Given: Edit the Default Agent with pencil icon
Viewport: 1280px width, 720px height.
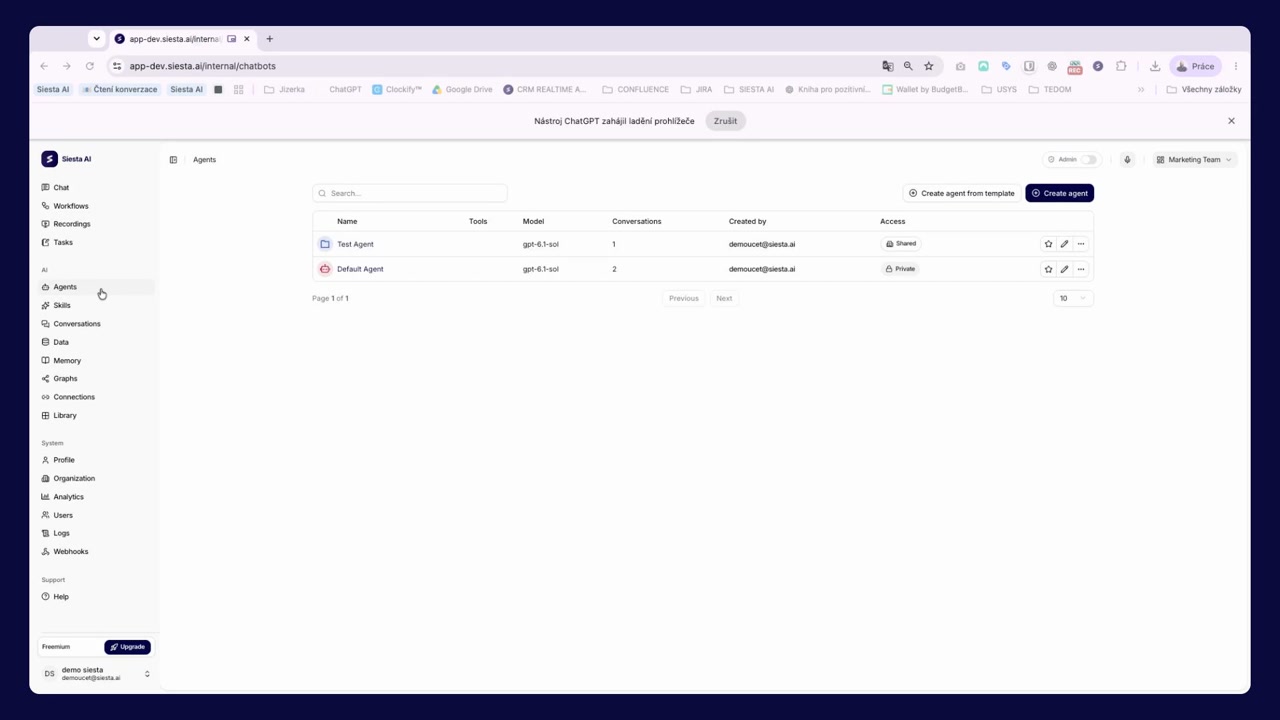Looking at the screenshot, I should point(1064,269).
